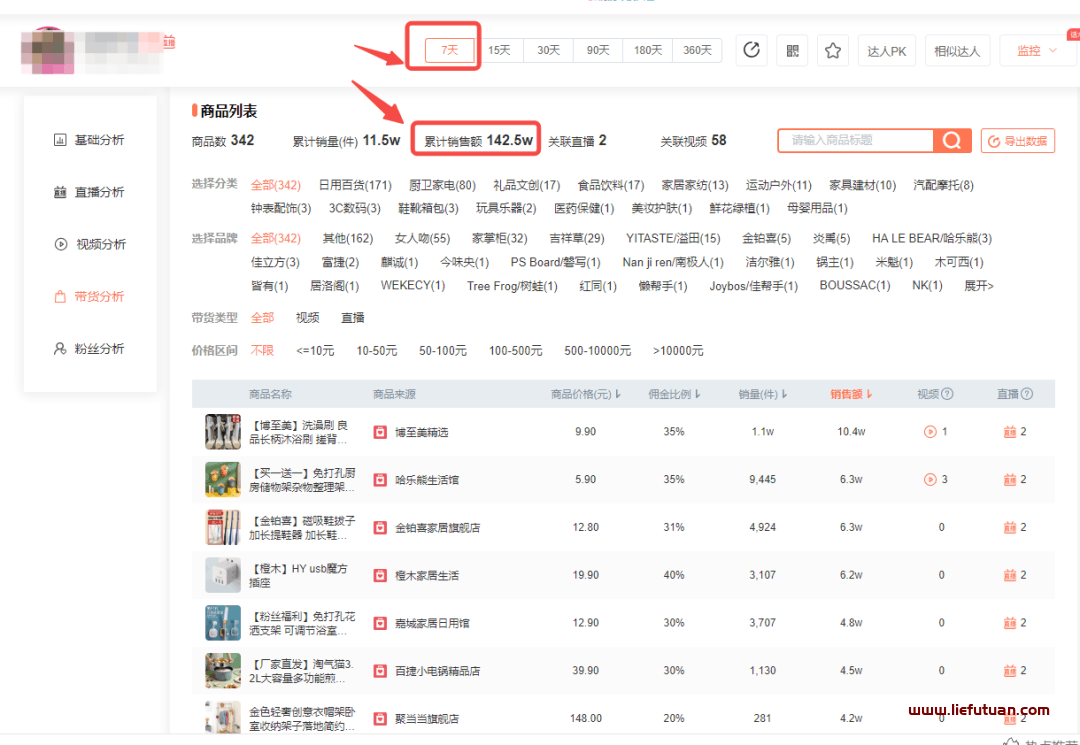Click the 基础分析 sidebar chart icon

pyautogui.click(x=59, y=140)
